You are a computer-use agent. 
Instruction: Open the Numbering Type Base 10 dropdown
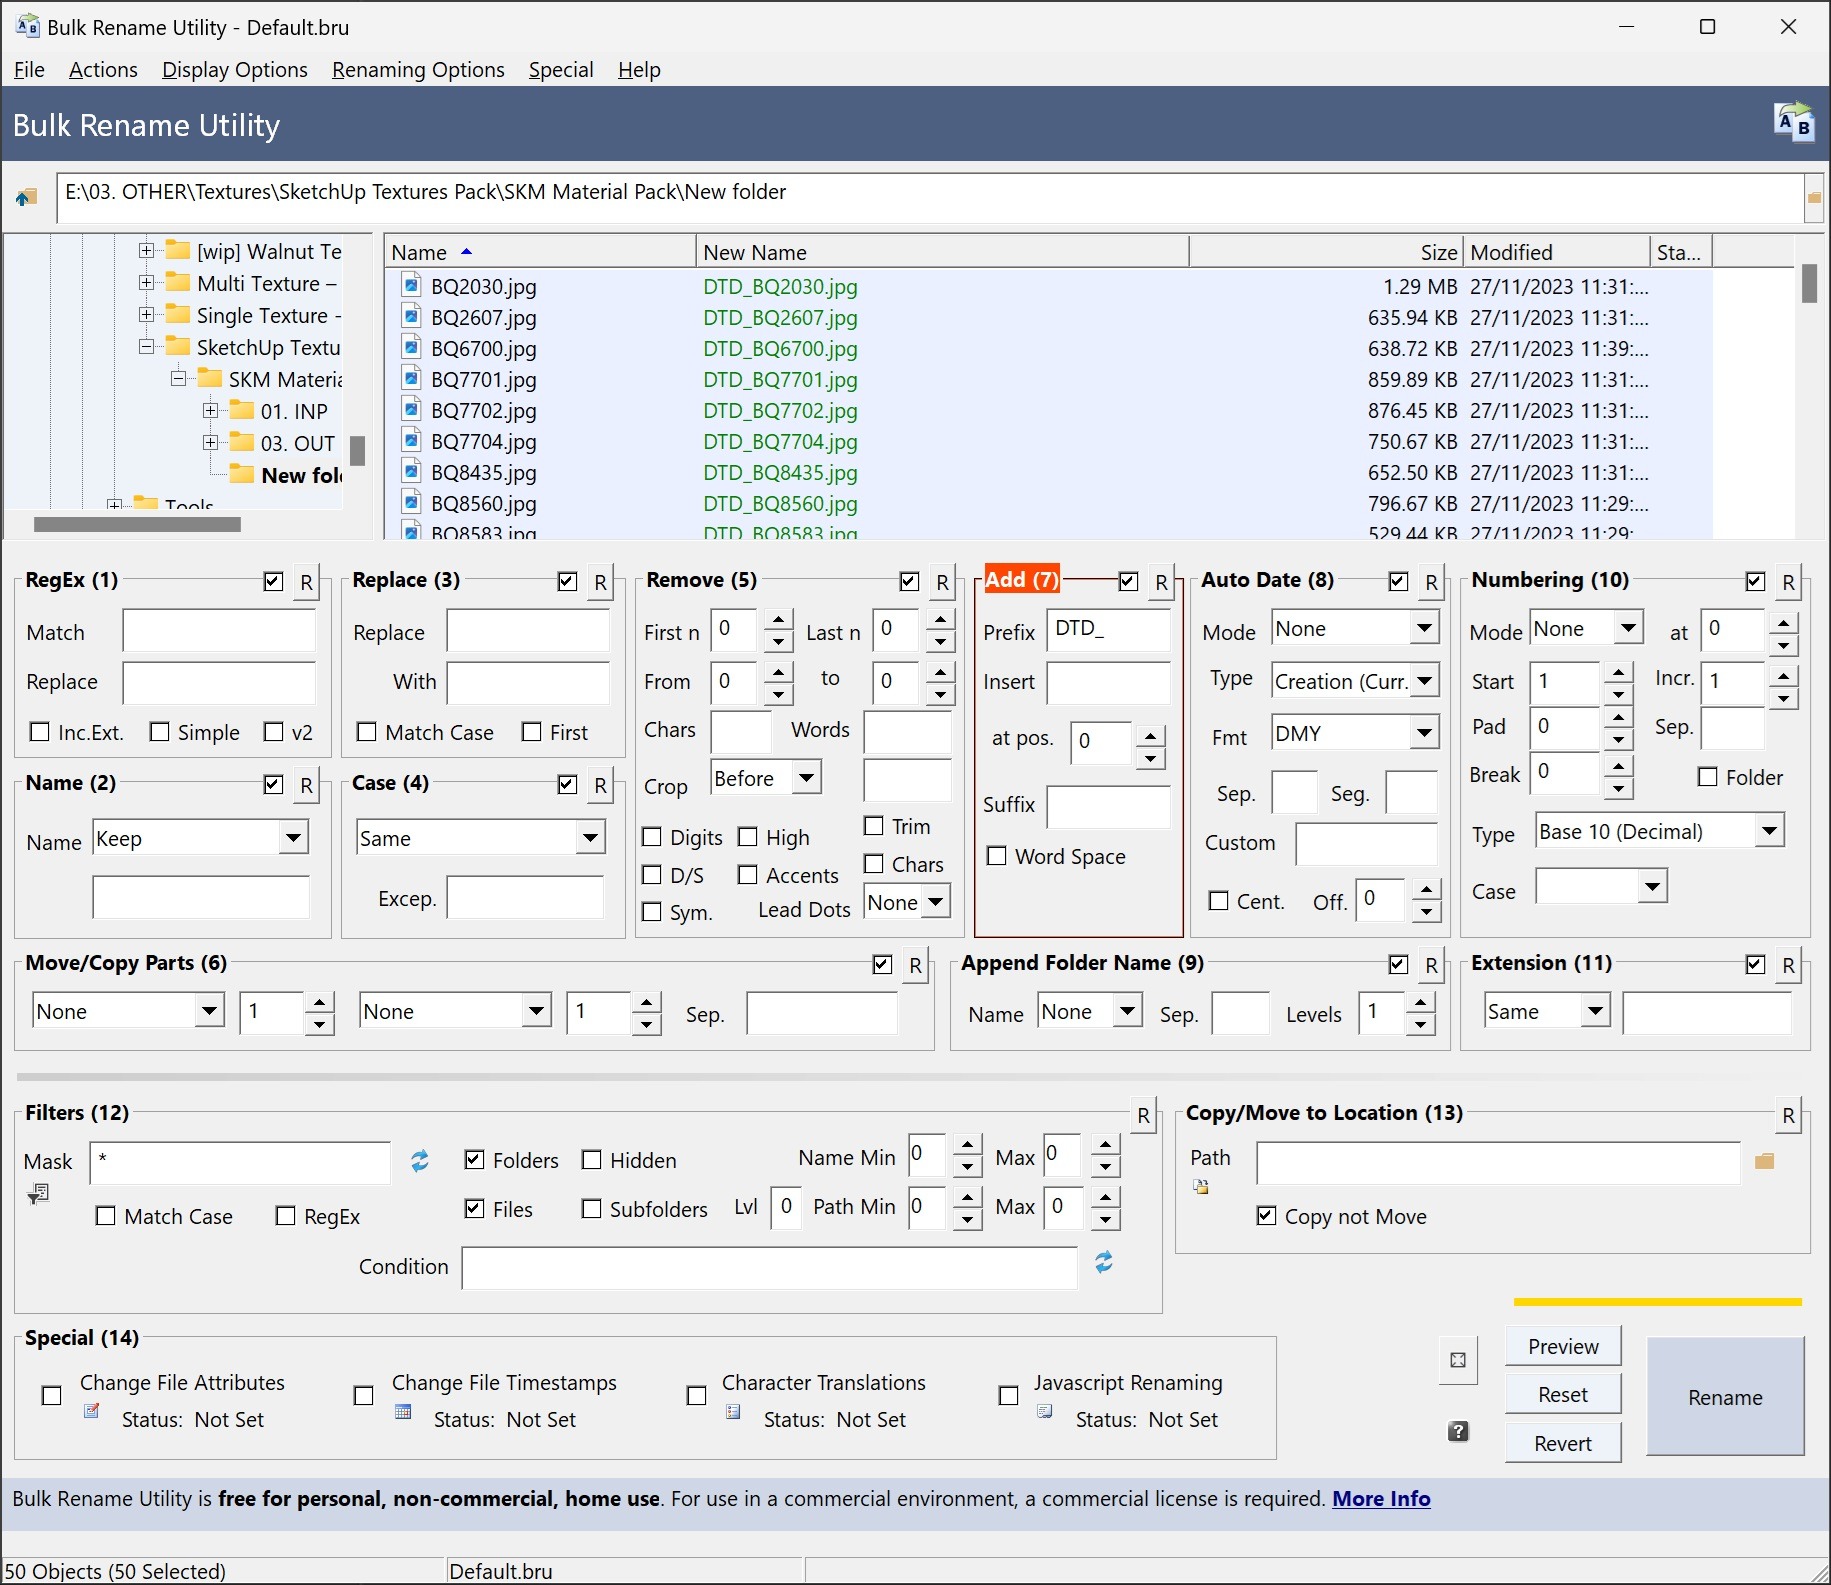[x=1769, y=831]
